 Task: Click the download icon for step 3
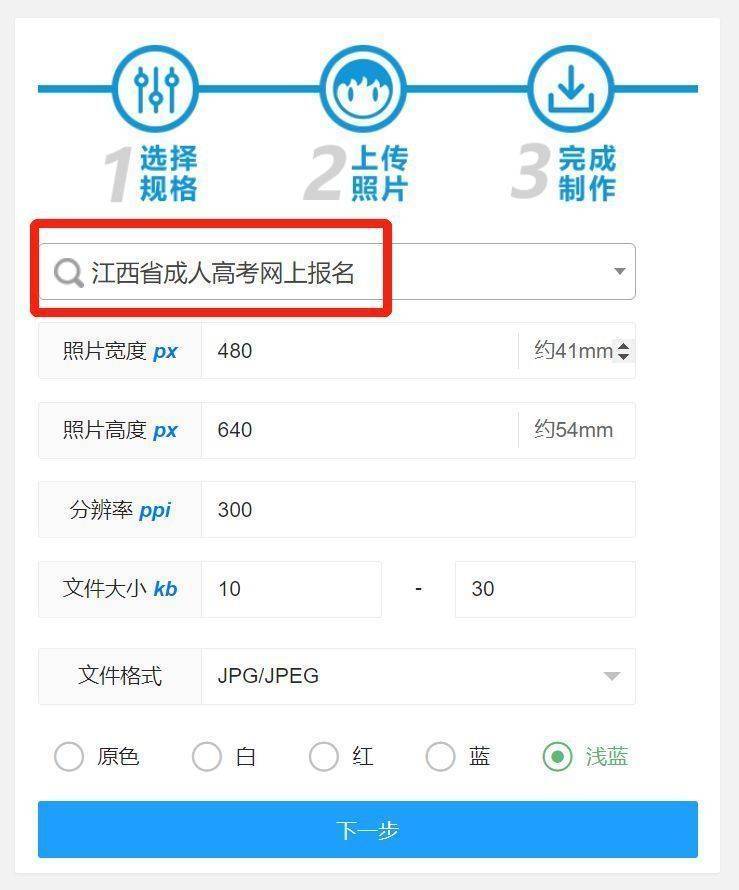tap(571, 89)
